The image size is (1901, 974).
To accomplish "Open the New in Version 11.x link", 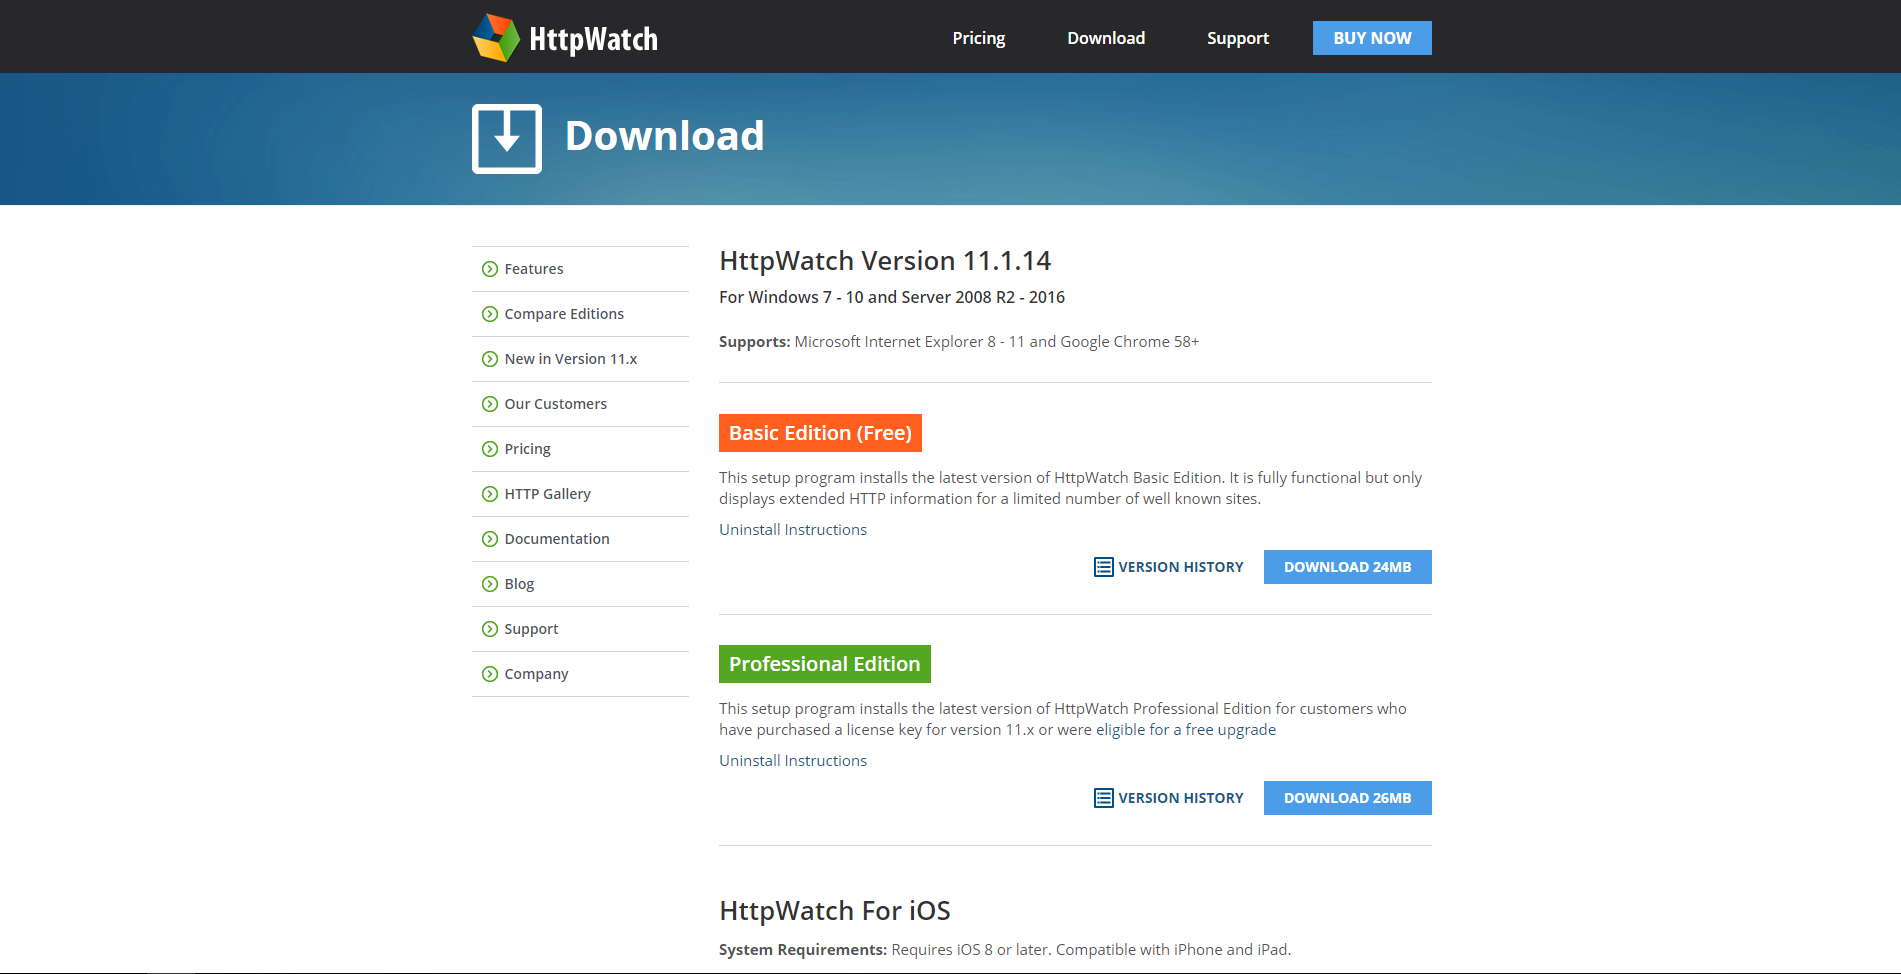I will 571,359.
